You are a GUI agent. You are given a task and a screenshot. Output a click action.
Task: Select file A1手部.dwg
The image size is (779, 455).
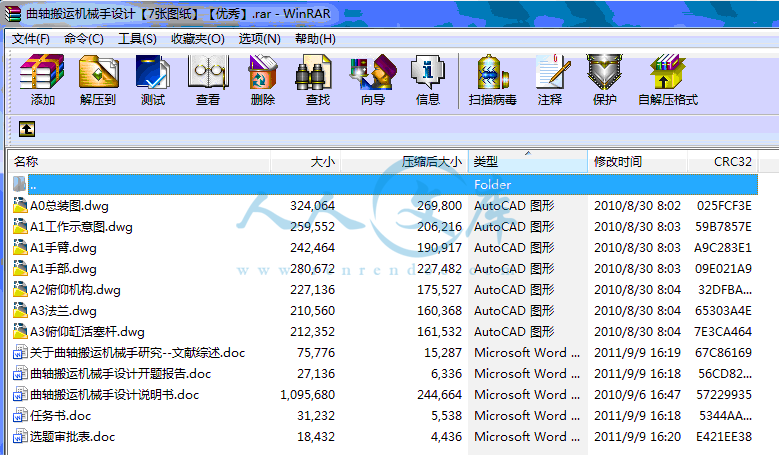pyautogui.click(x=63, y=269)
